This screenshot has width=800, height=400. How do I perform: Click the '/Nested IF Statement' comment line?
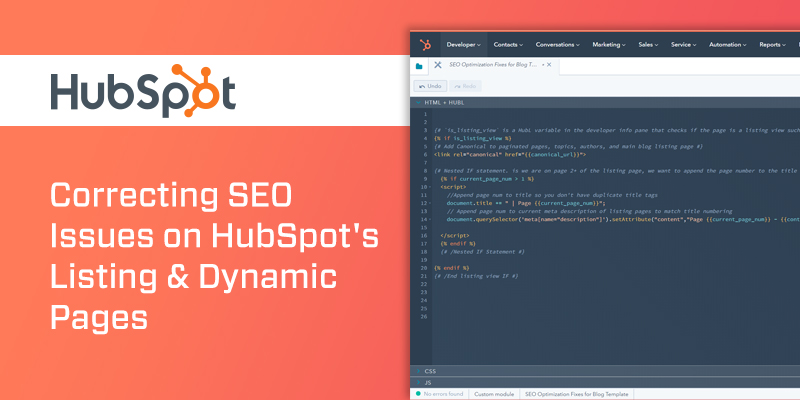point(482,252)
